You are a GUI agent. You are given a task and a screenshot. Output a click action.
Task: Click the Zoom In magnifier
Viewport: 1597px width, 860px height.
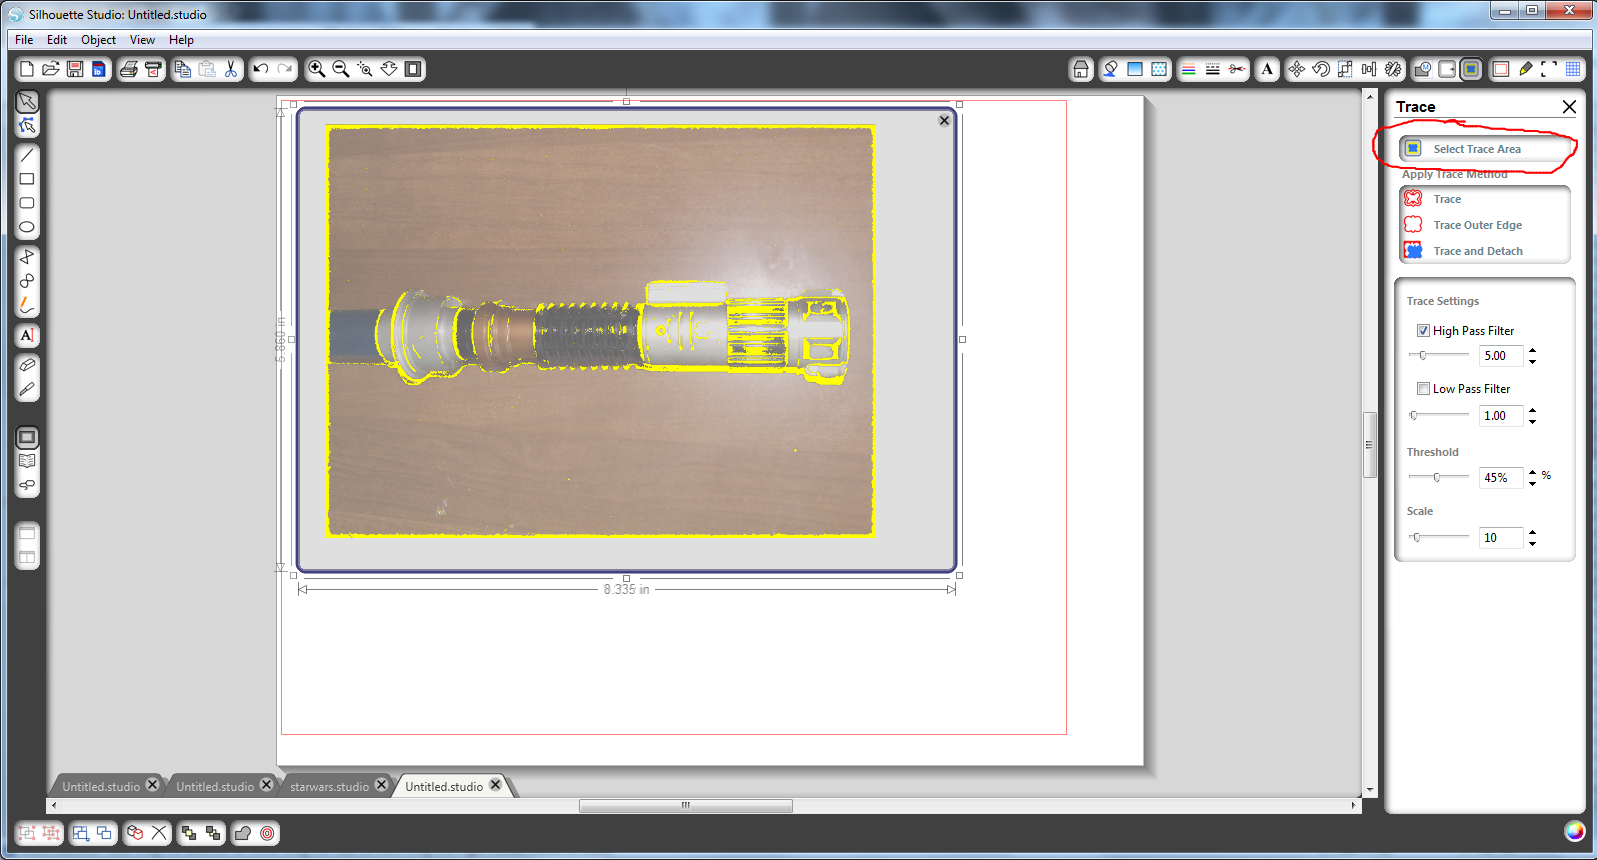click(x=317, y=69)
